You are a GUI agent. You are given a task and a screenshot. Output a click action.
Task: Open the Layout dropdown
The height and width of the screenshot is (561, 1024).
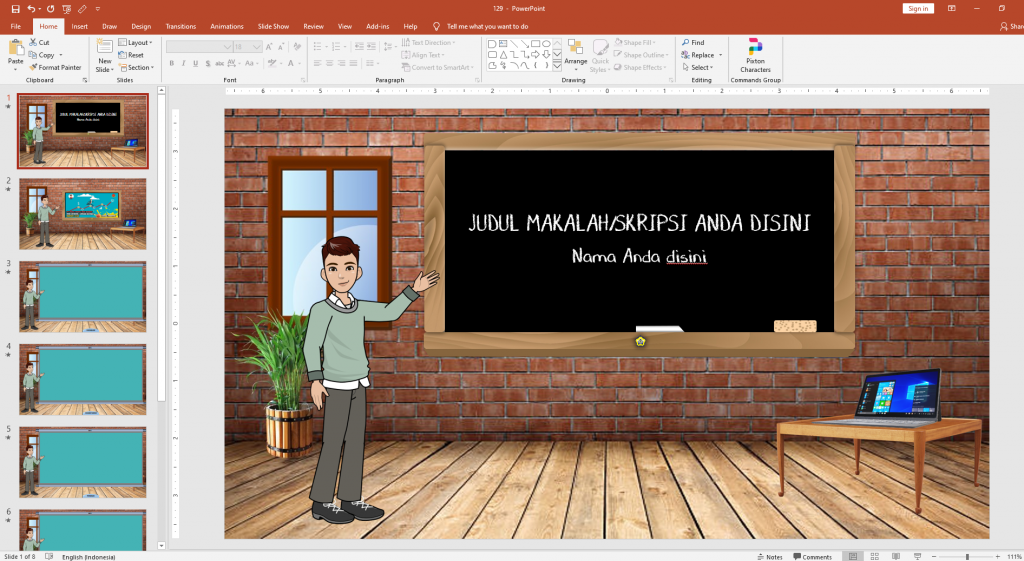pyautogui.click(x=136, y=42)
